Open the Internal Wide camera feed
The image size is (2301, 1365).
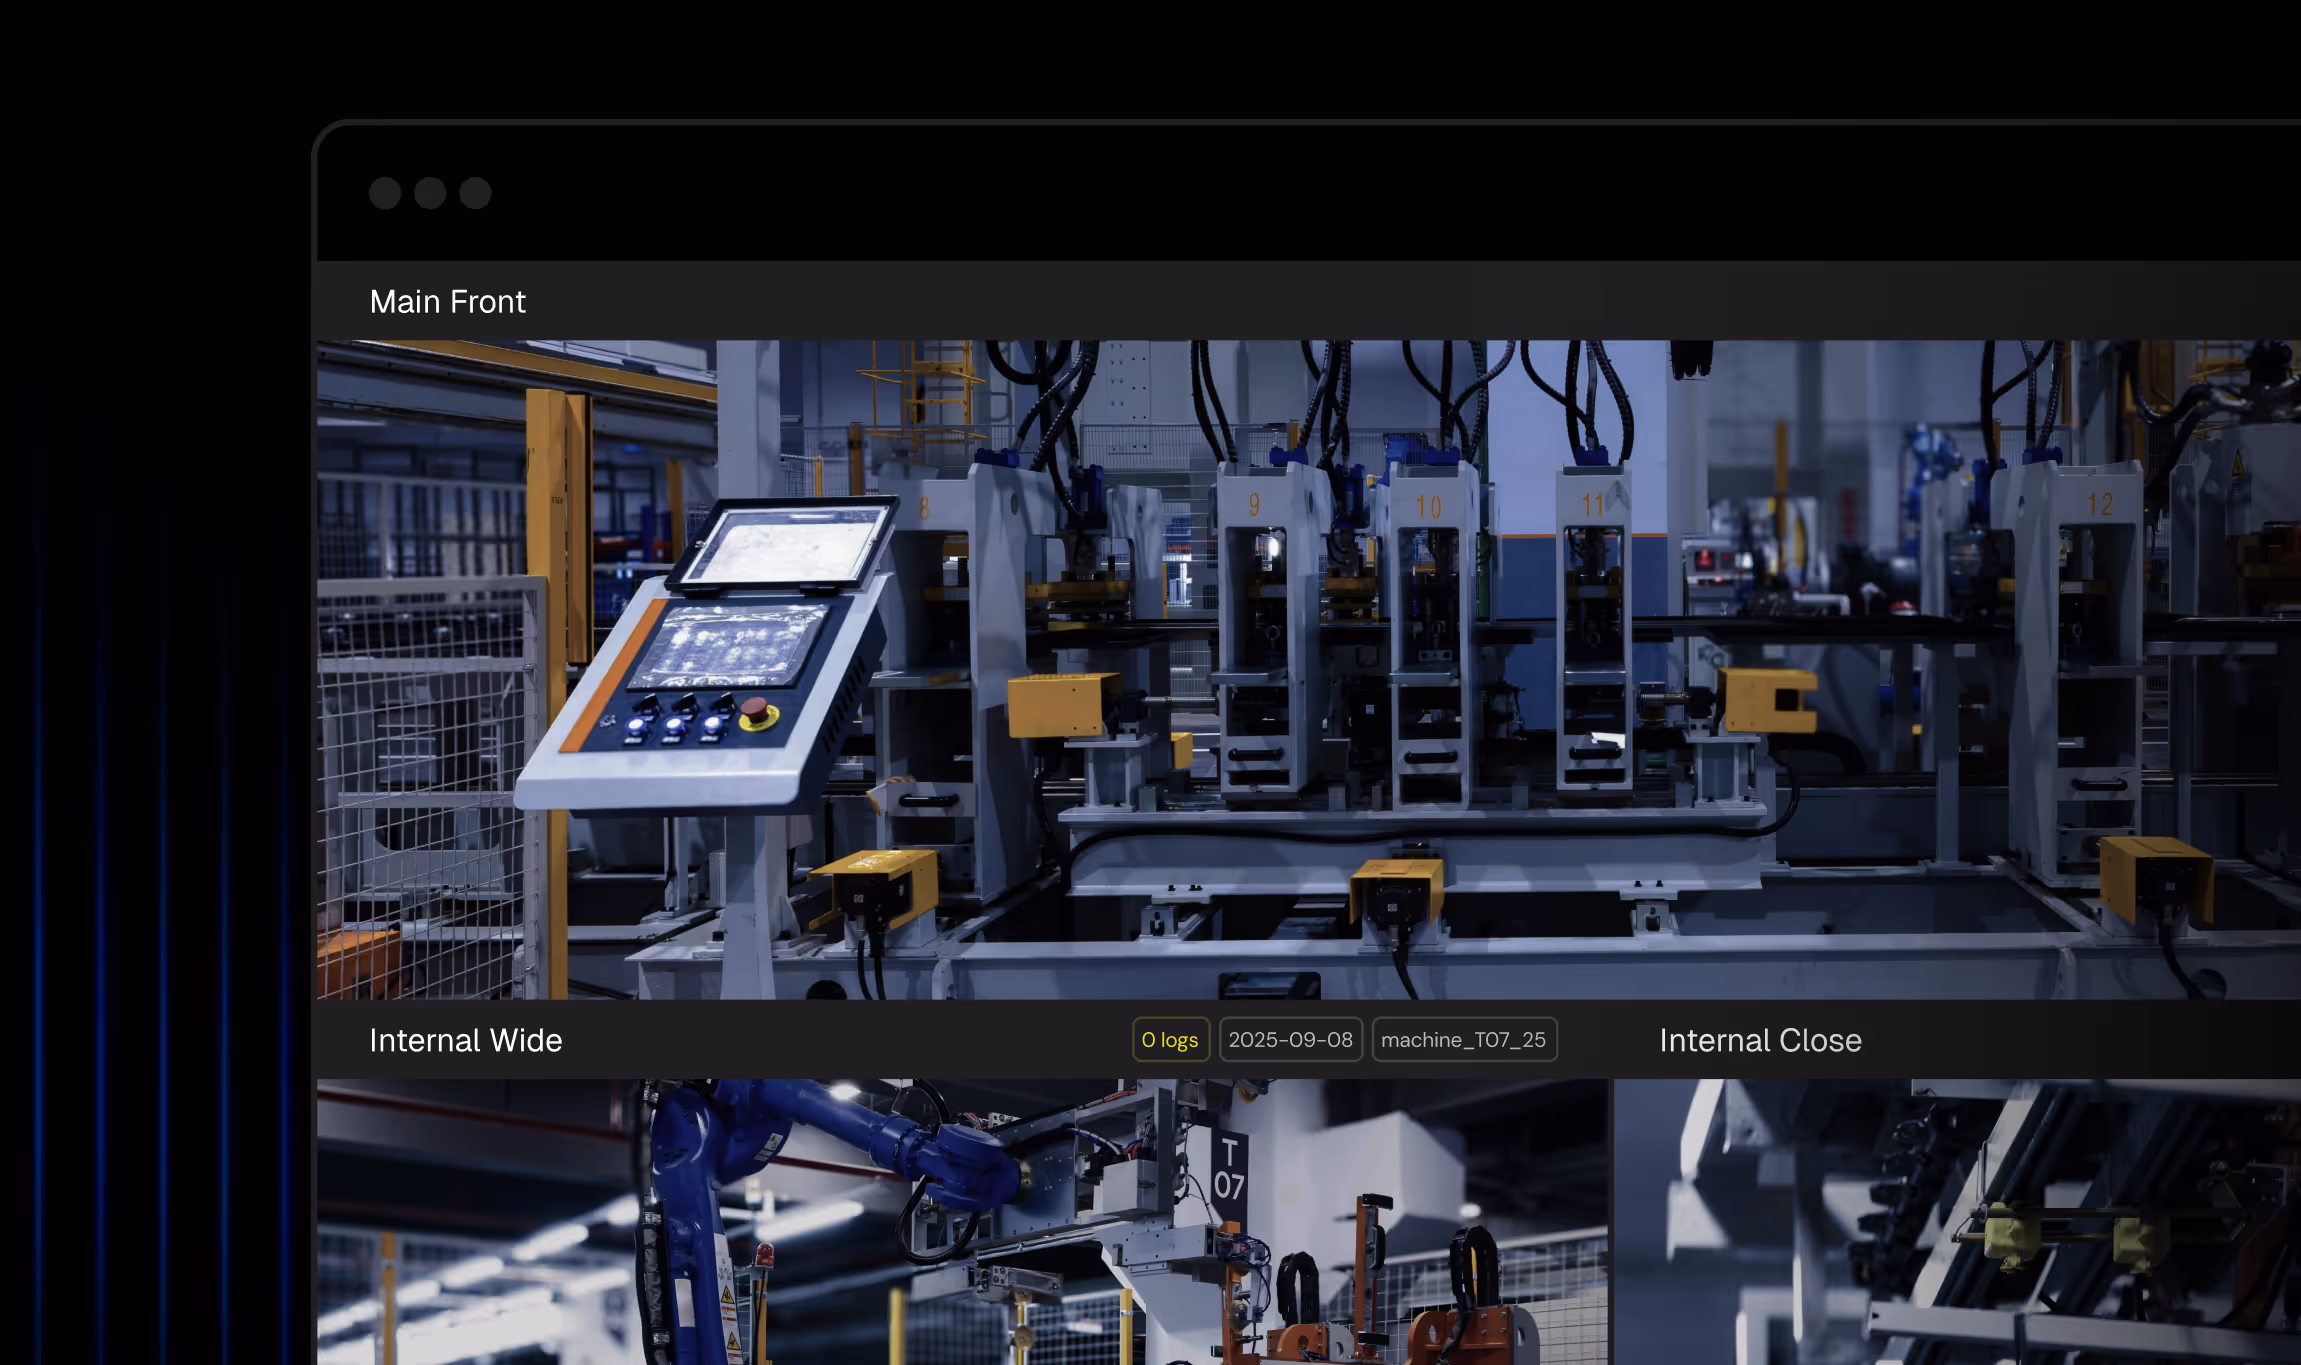click(962, 1222)
